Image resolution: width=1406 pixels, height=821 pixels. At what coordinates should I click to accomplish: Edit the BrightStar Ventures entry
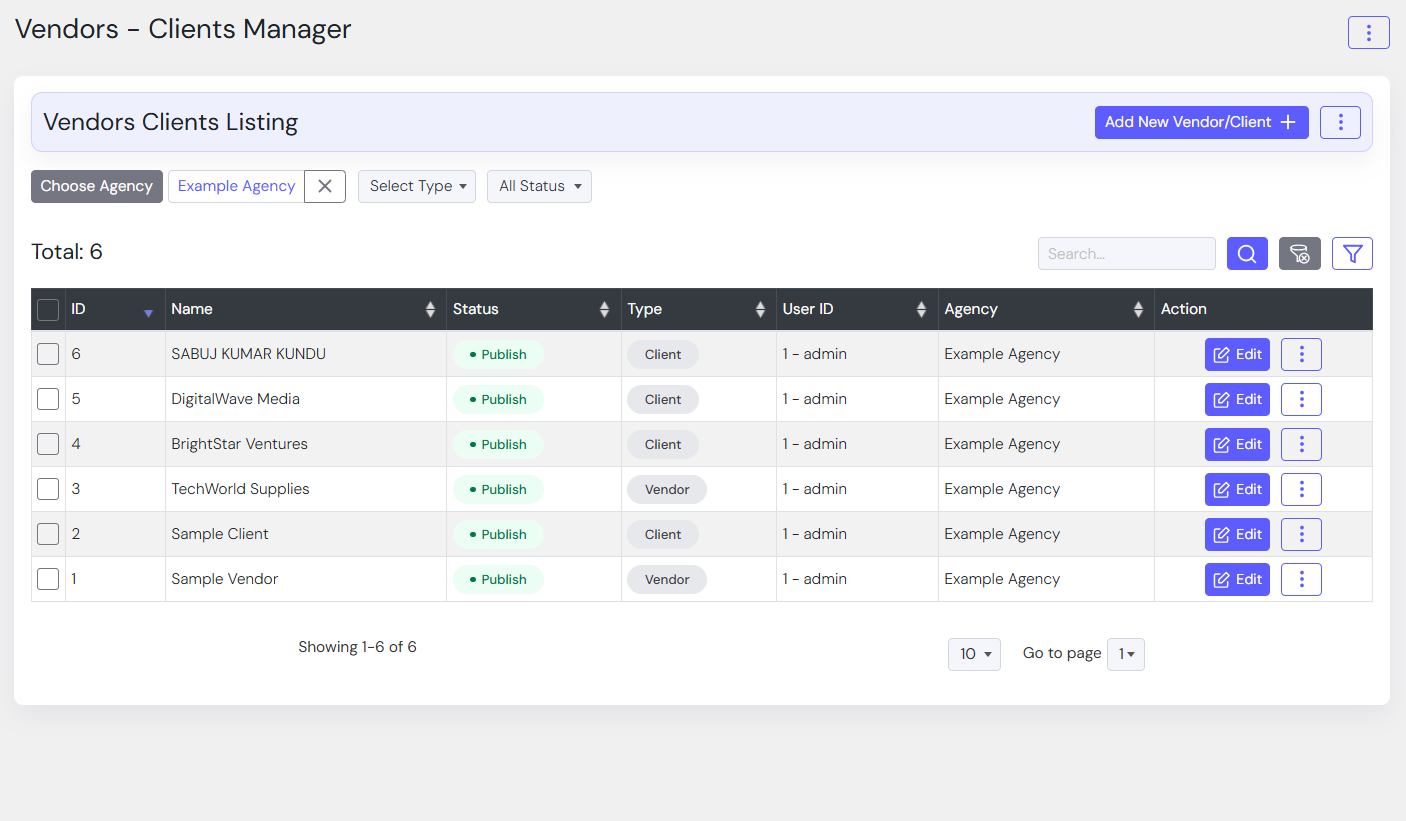[x=1237, y=444]
